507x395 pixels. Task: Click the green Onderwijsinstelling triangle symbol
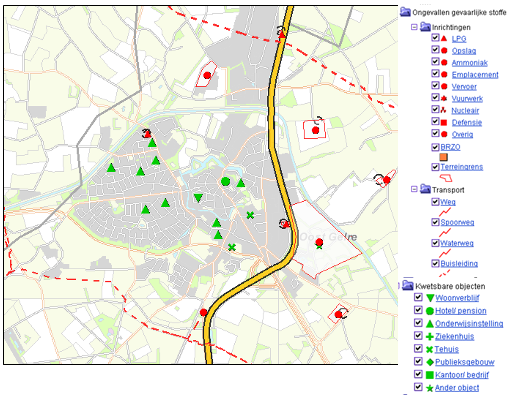pos(430,324)
